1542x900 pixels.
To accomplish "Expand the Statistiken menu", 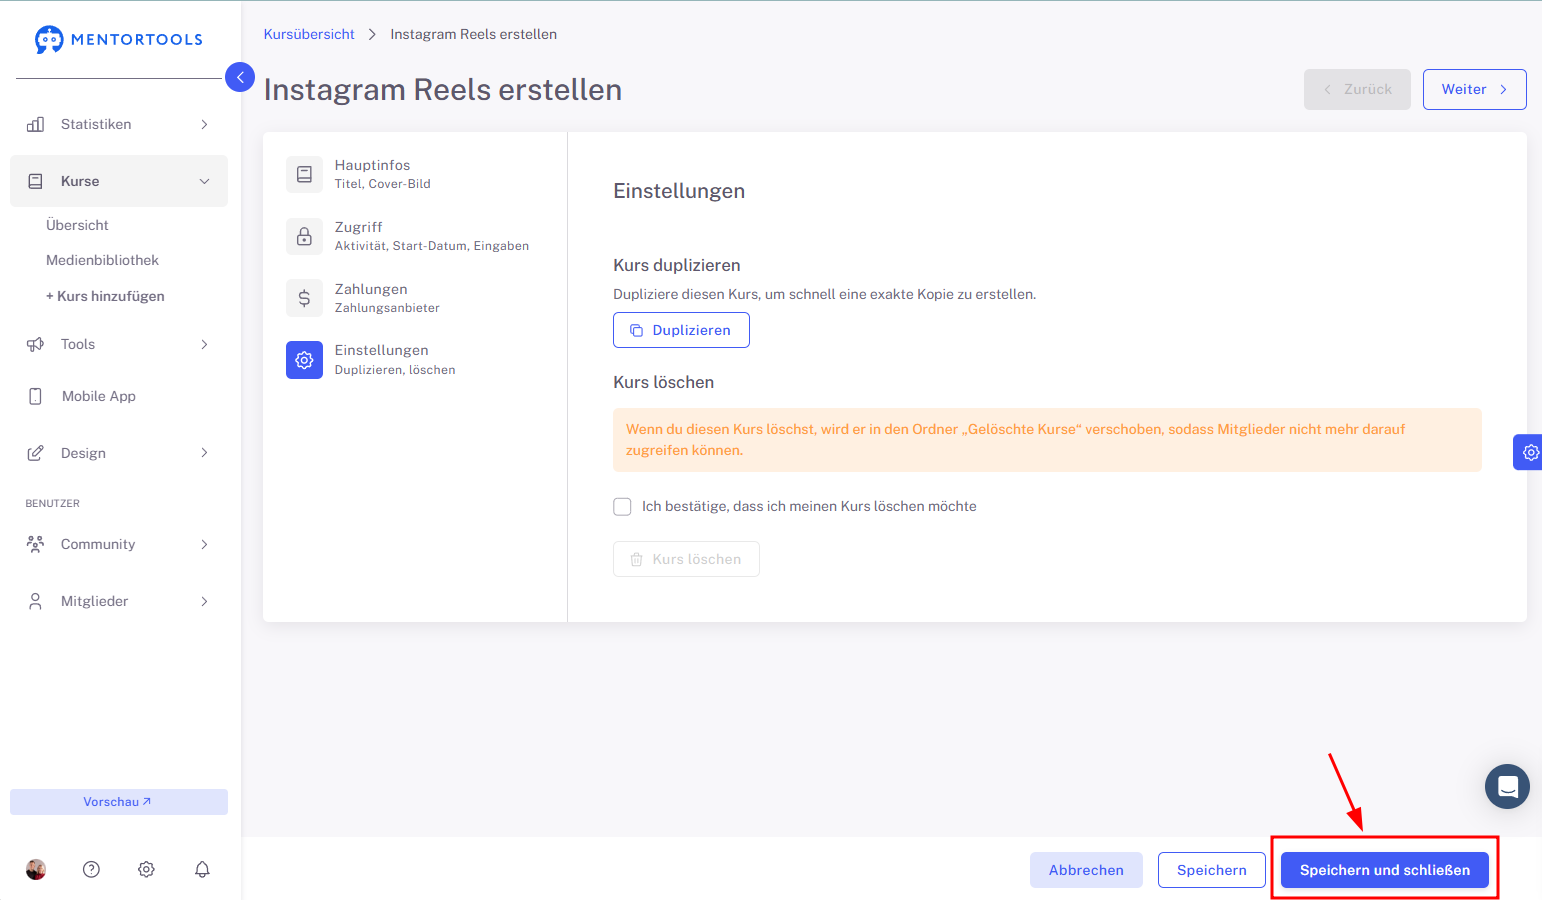I will pos(119,124).
